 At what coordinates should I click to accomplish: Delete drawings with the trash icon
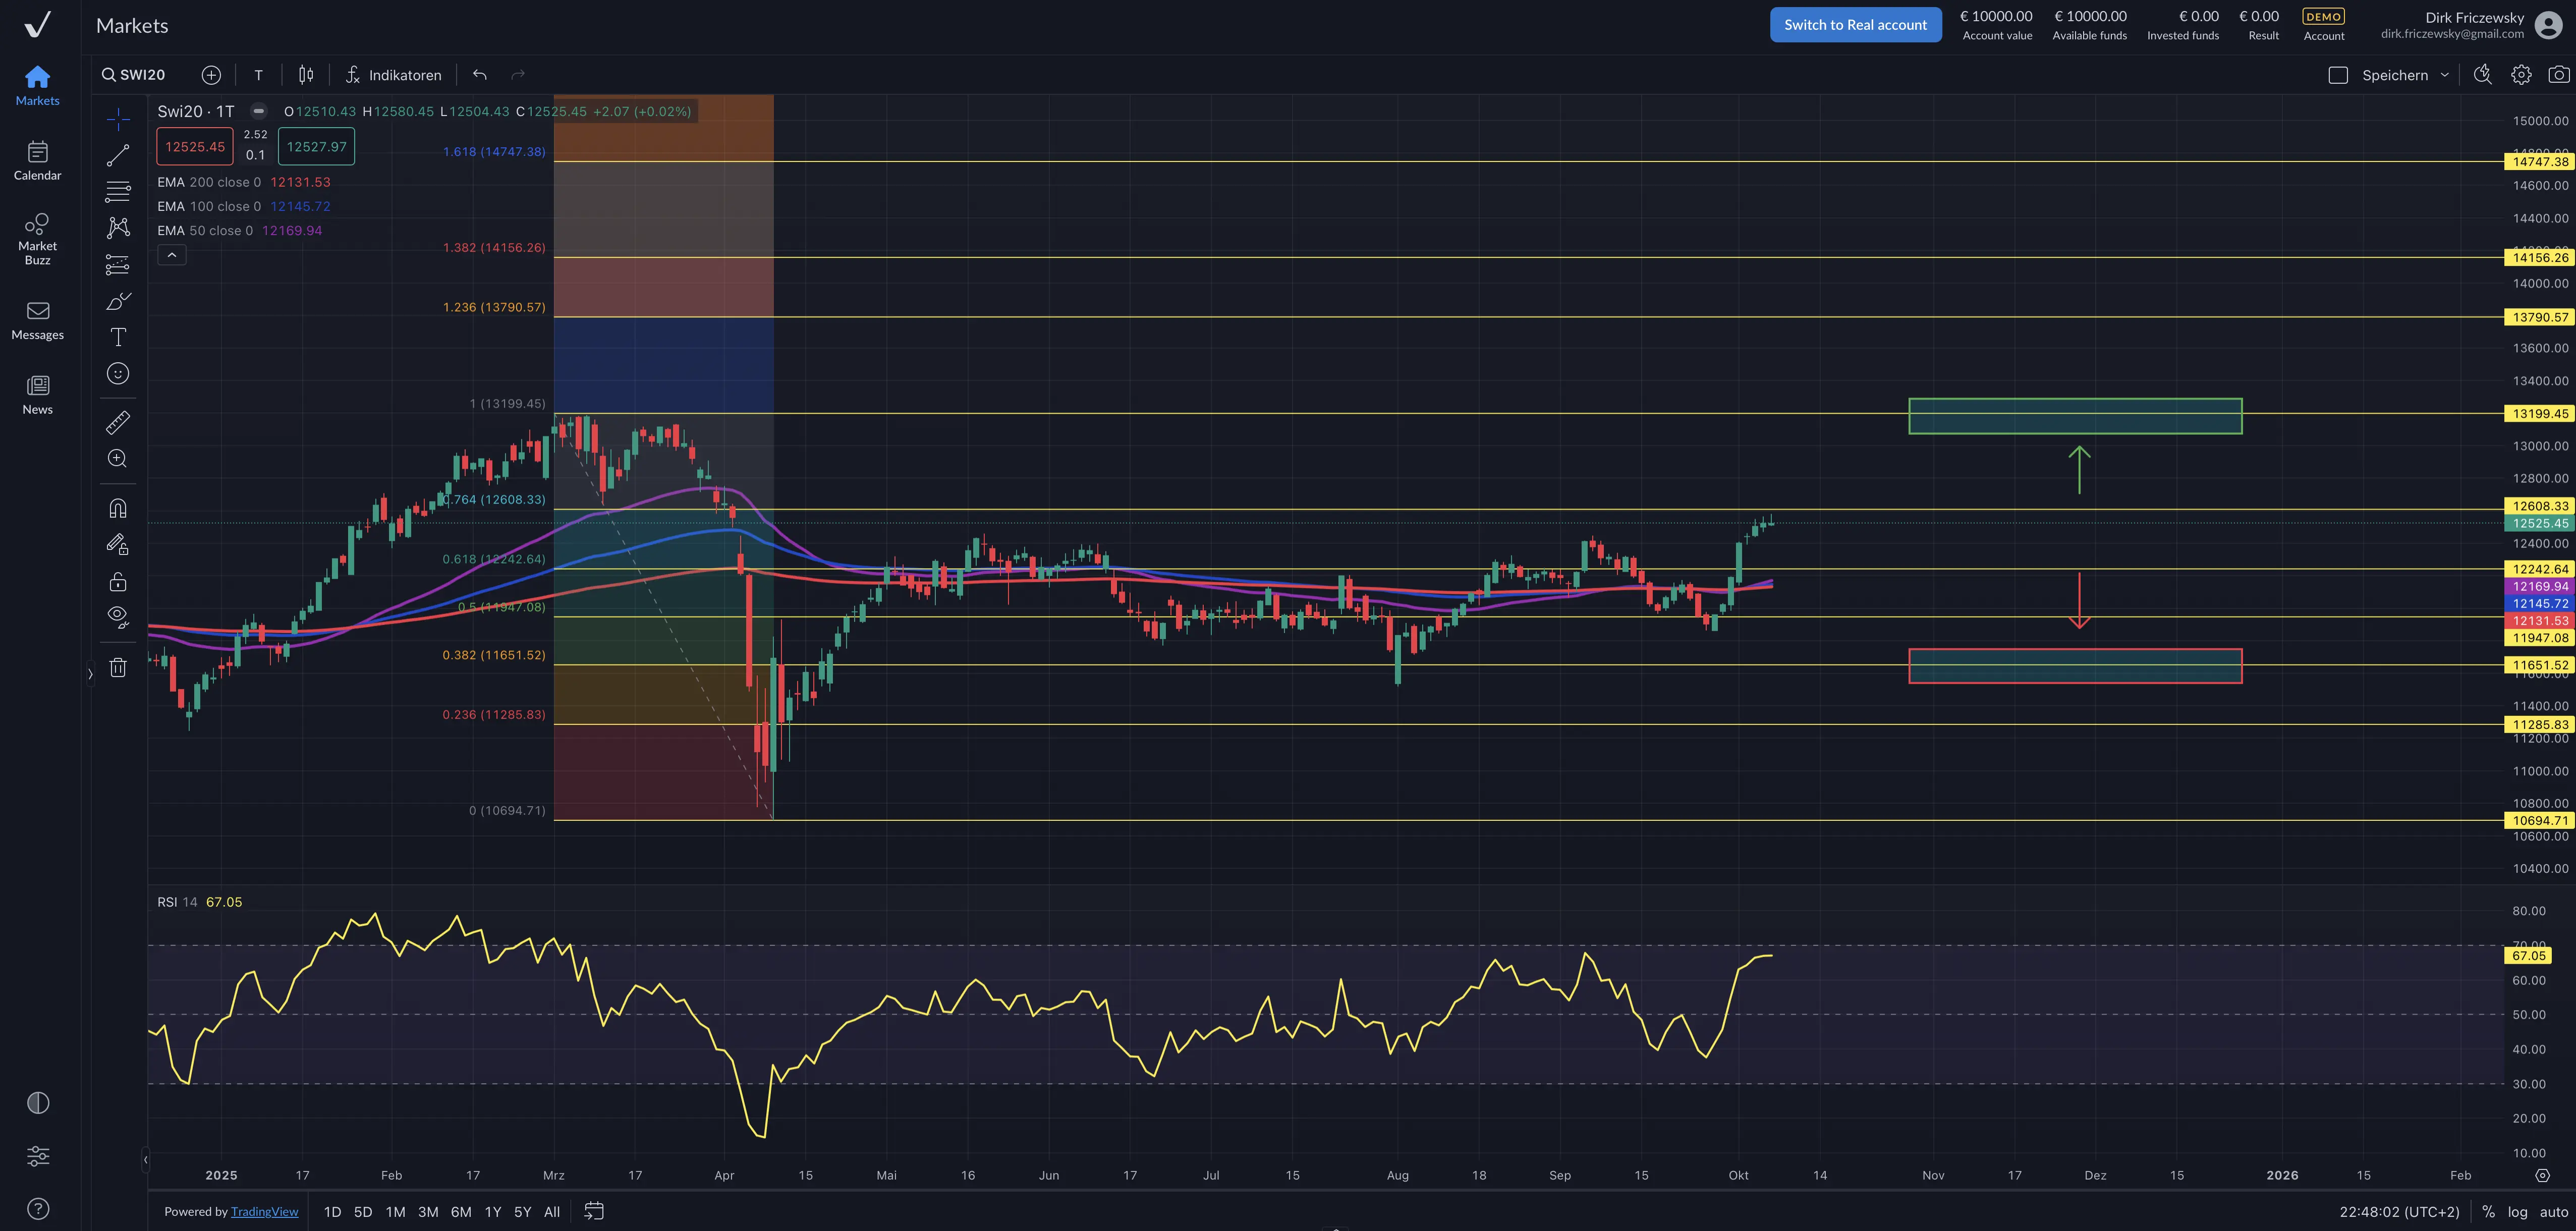click(117, 667)
